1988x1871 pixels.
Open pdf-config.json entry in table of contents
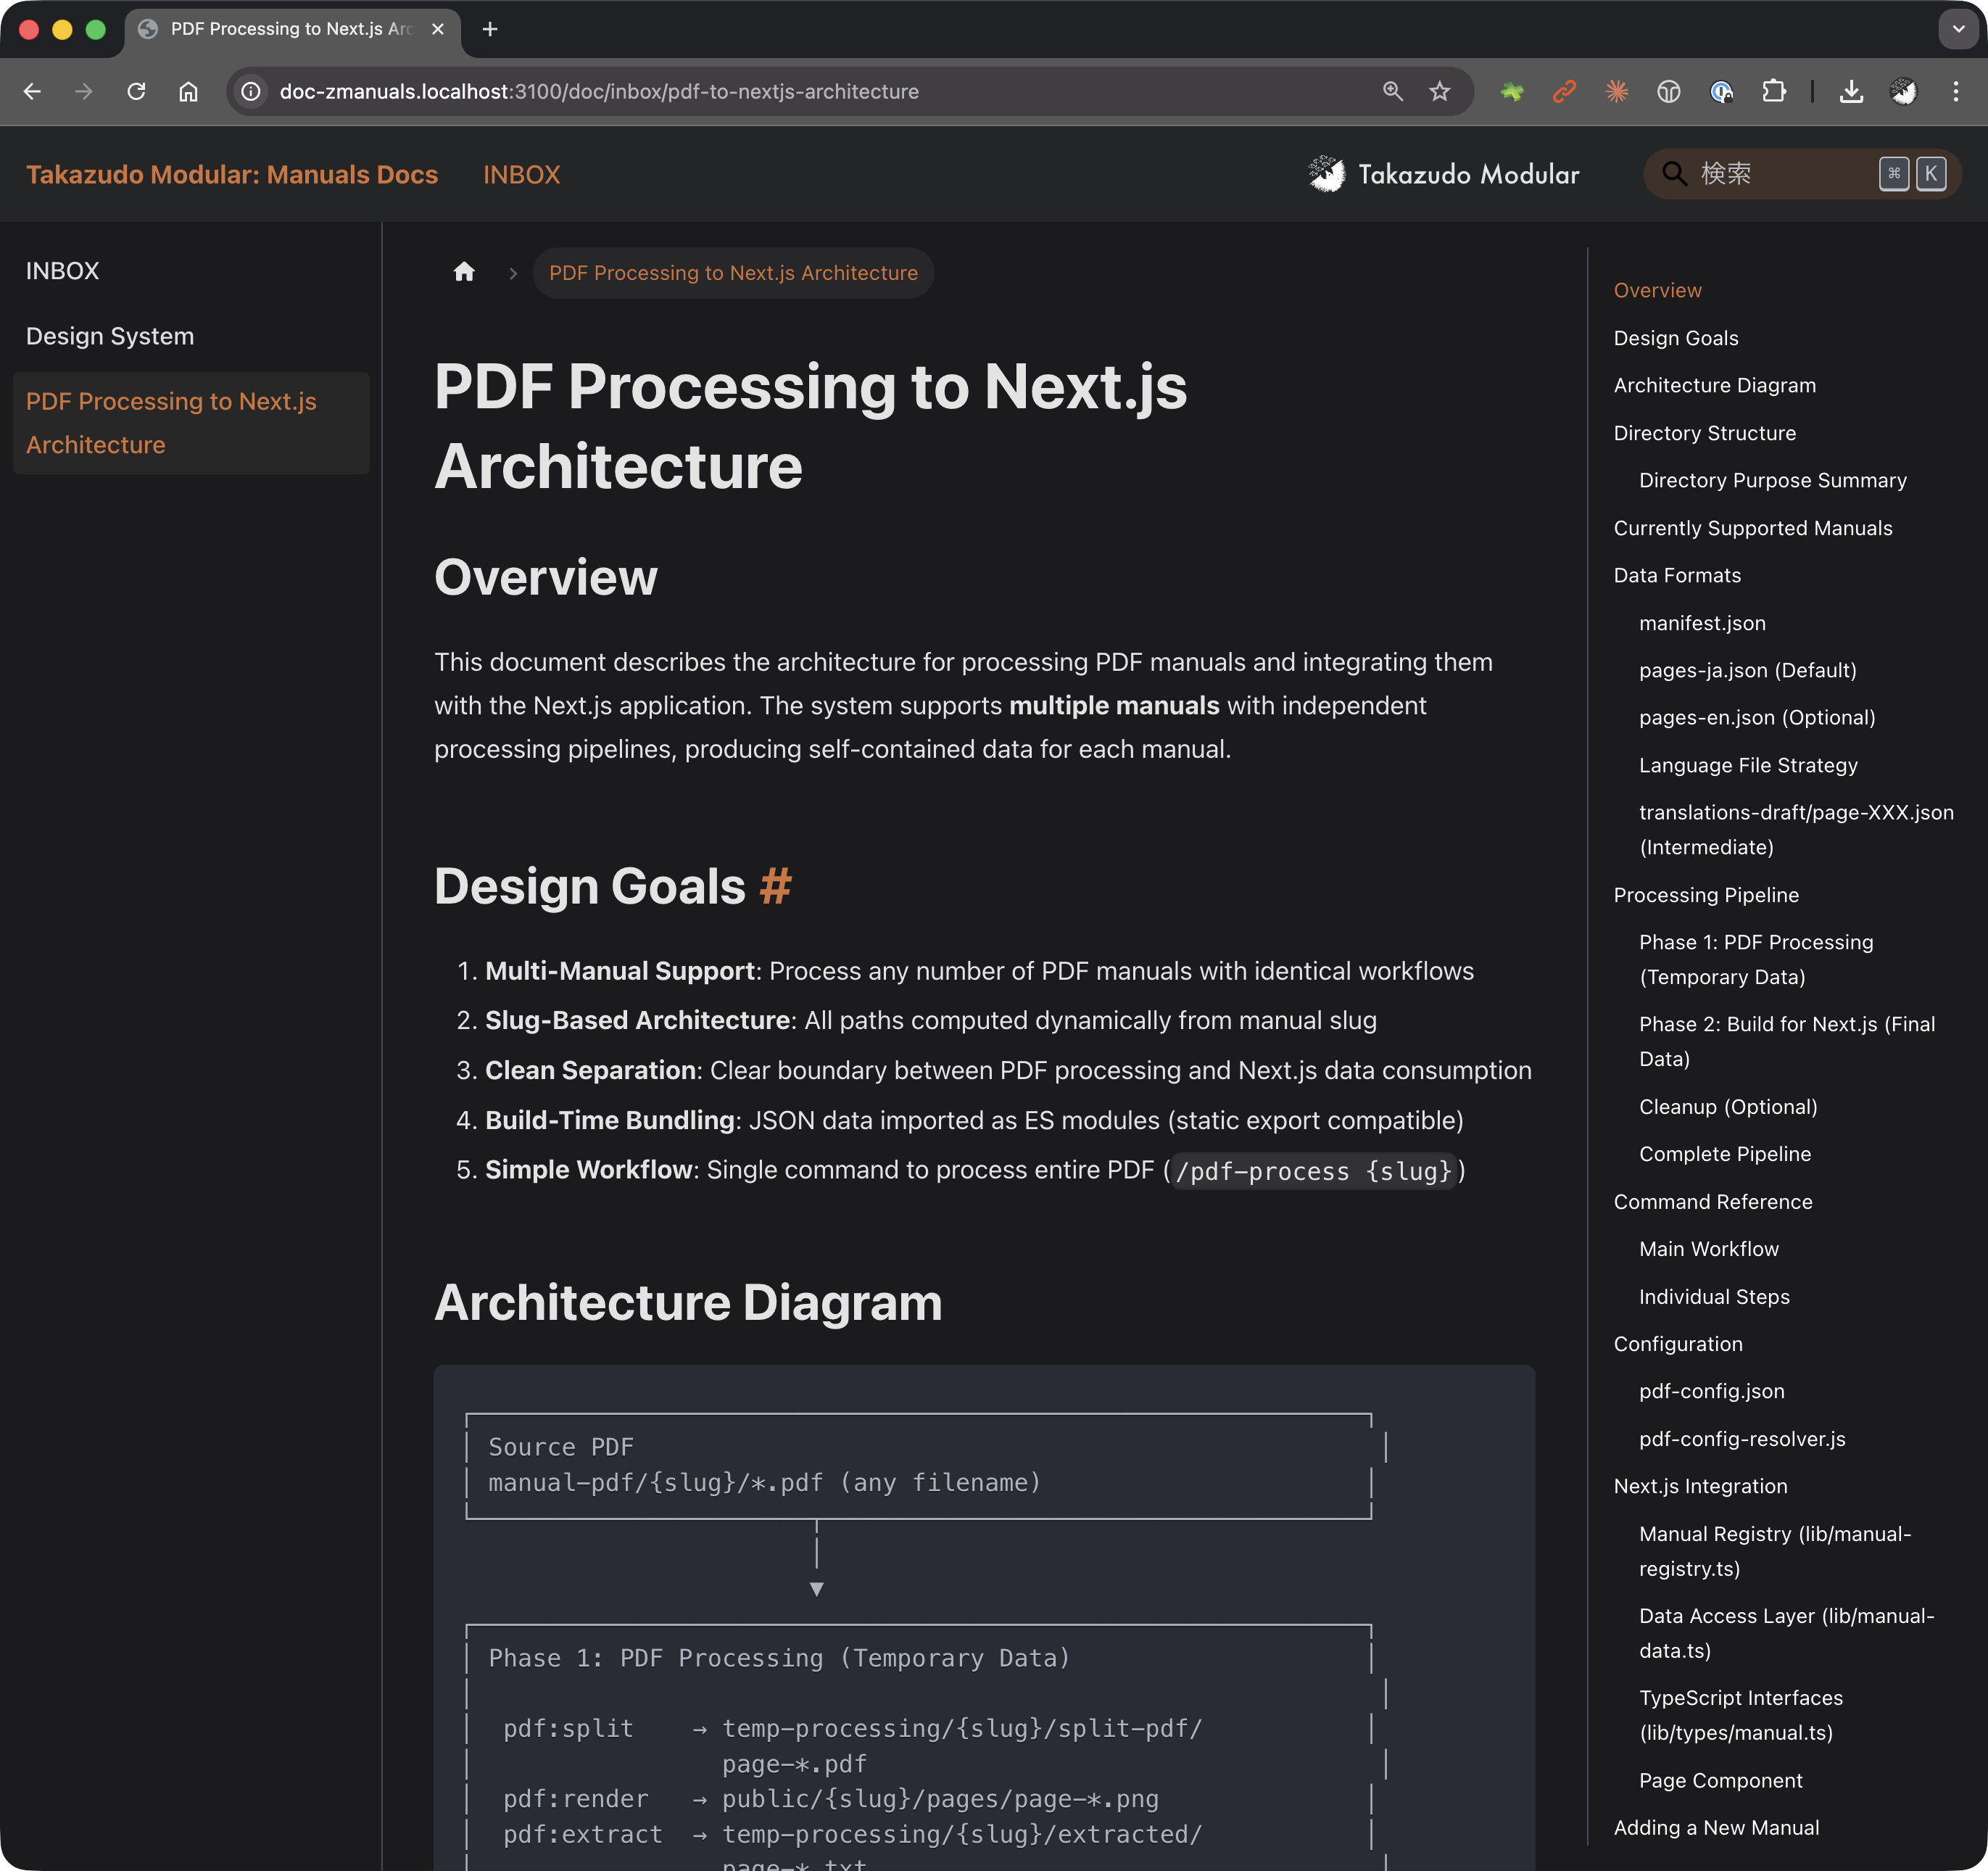(x=1711, y=1391)
